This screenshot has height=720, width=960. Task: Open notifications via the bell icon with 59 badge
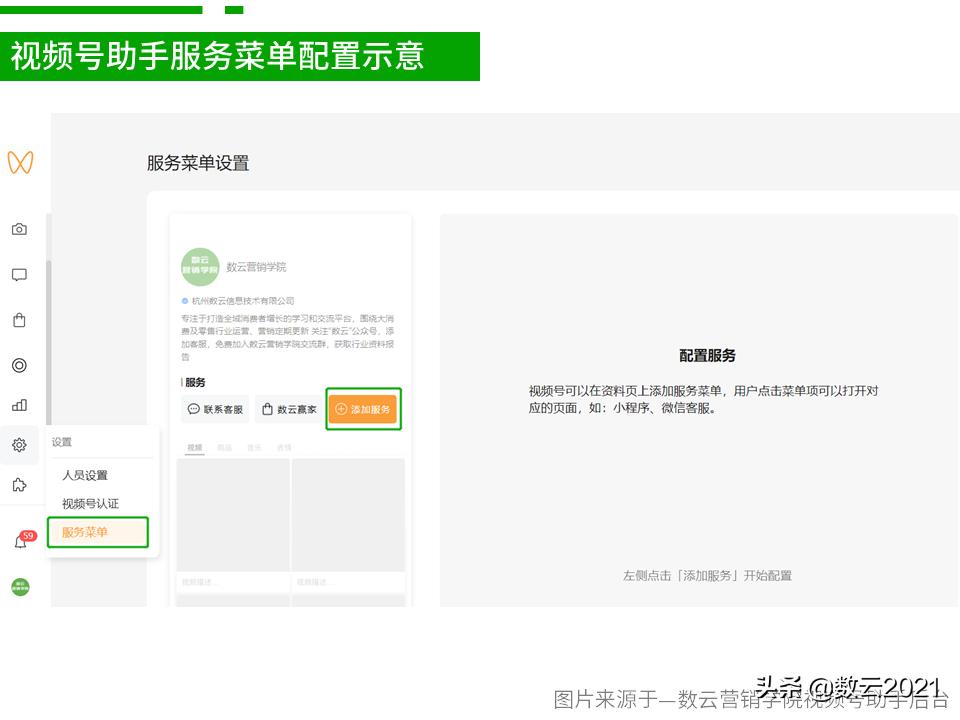coord(20,537)
